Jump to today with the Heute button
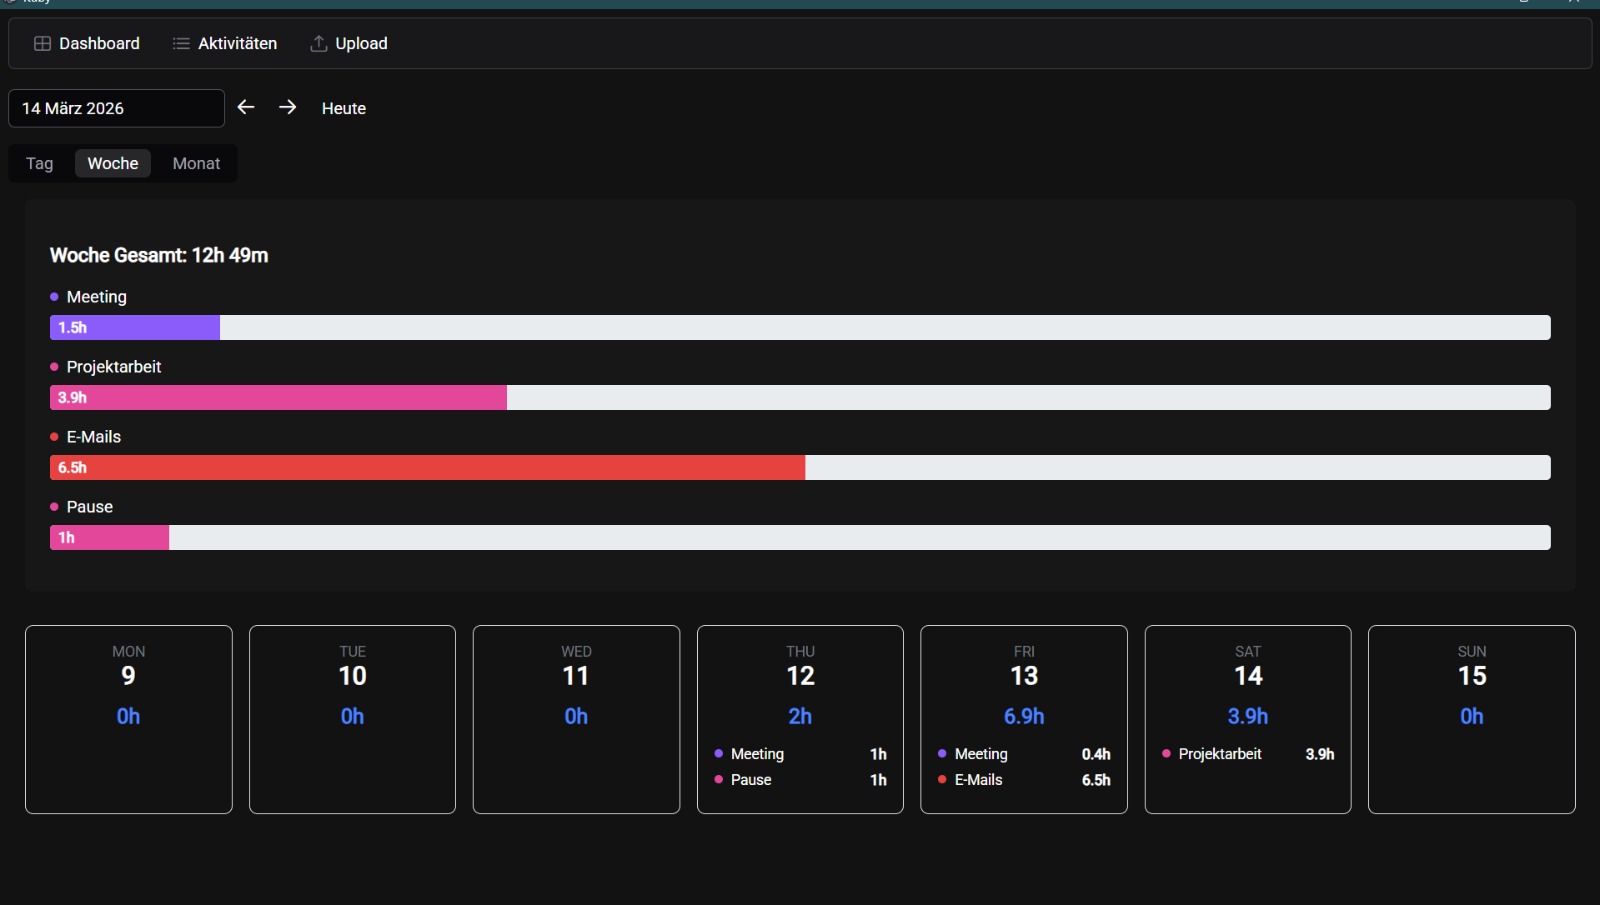The height and width of the screenshot is (905, 1600). tap(343, 108)
